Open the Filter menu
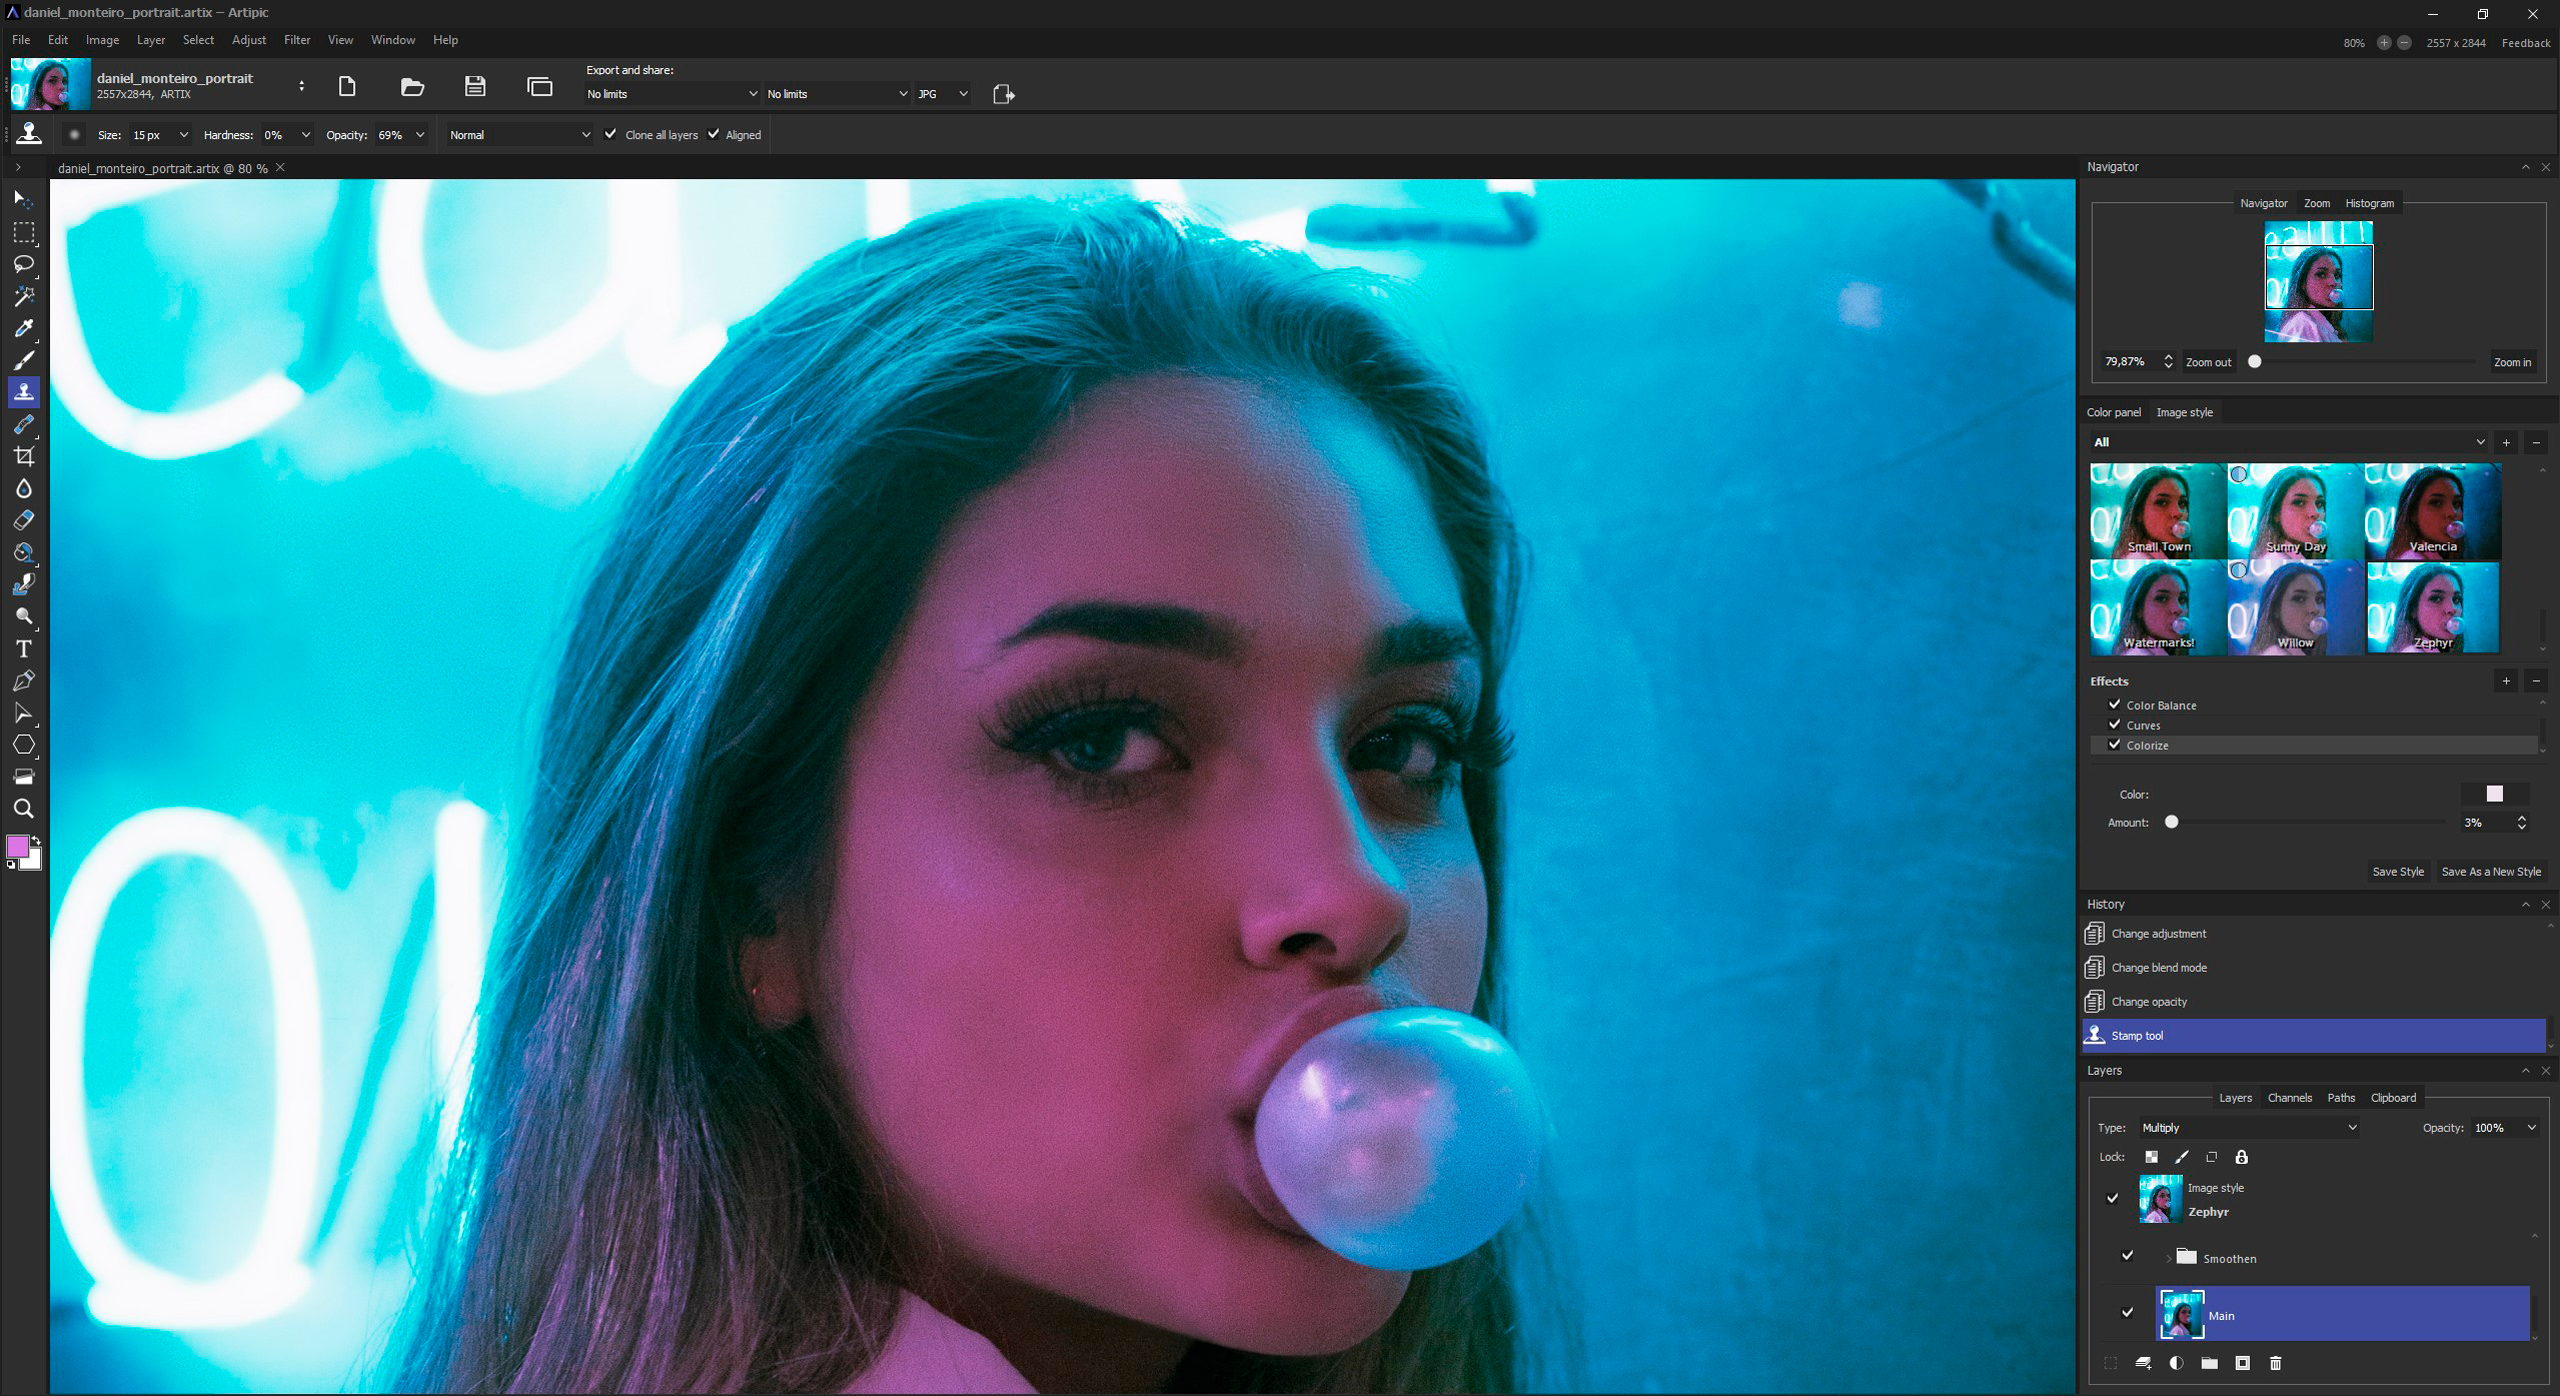The width and height of the screenshot is (2560, 1396). coord(297,40)
